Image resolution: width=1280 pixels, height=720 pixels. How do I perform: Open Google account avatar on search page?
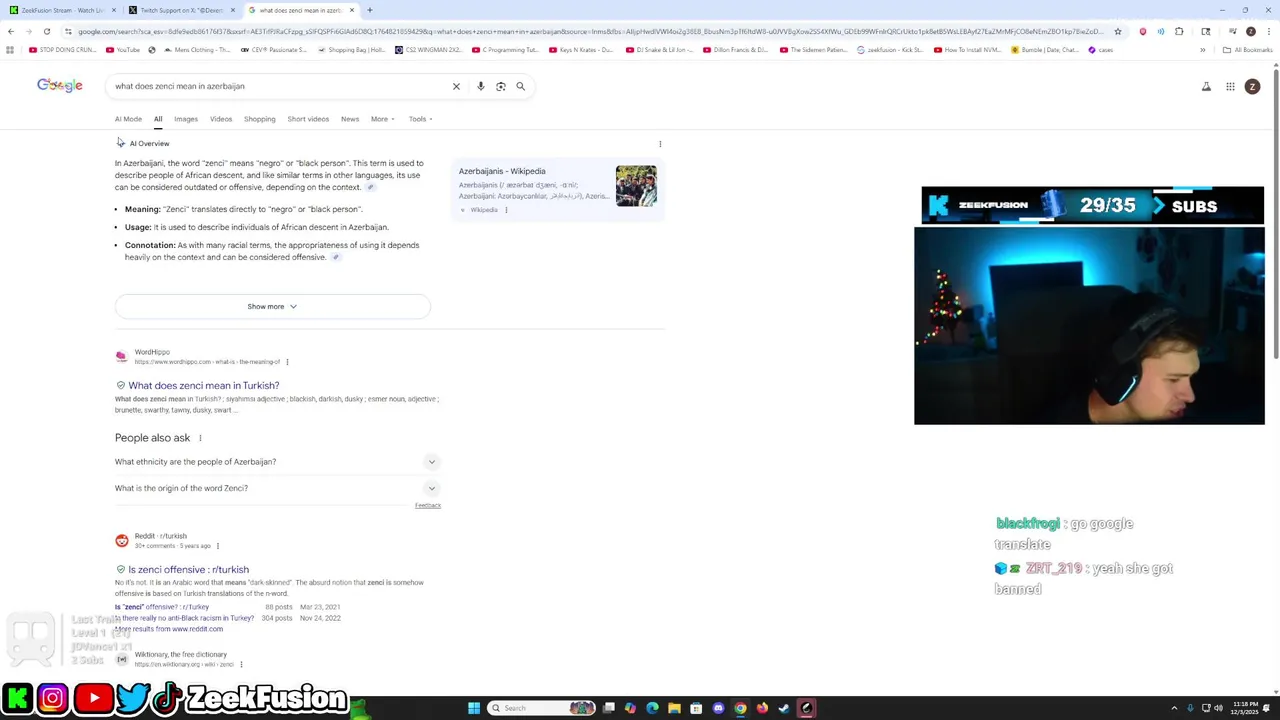click(1252, 86)
